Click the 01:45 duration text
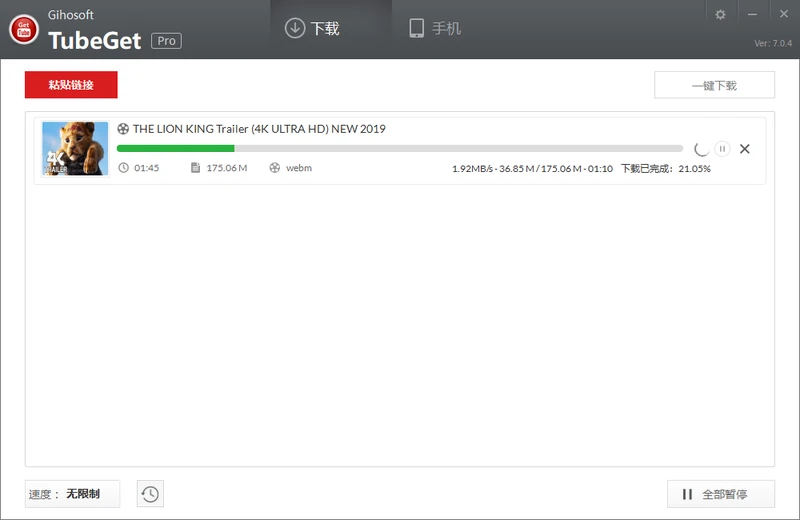 [146, 168]
